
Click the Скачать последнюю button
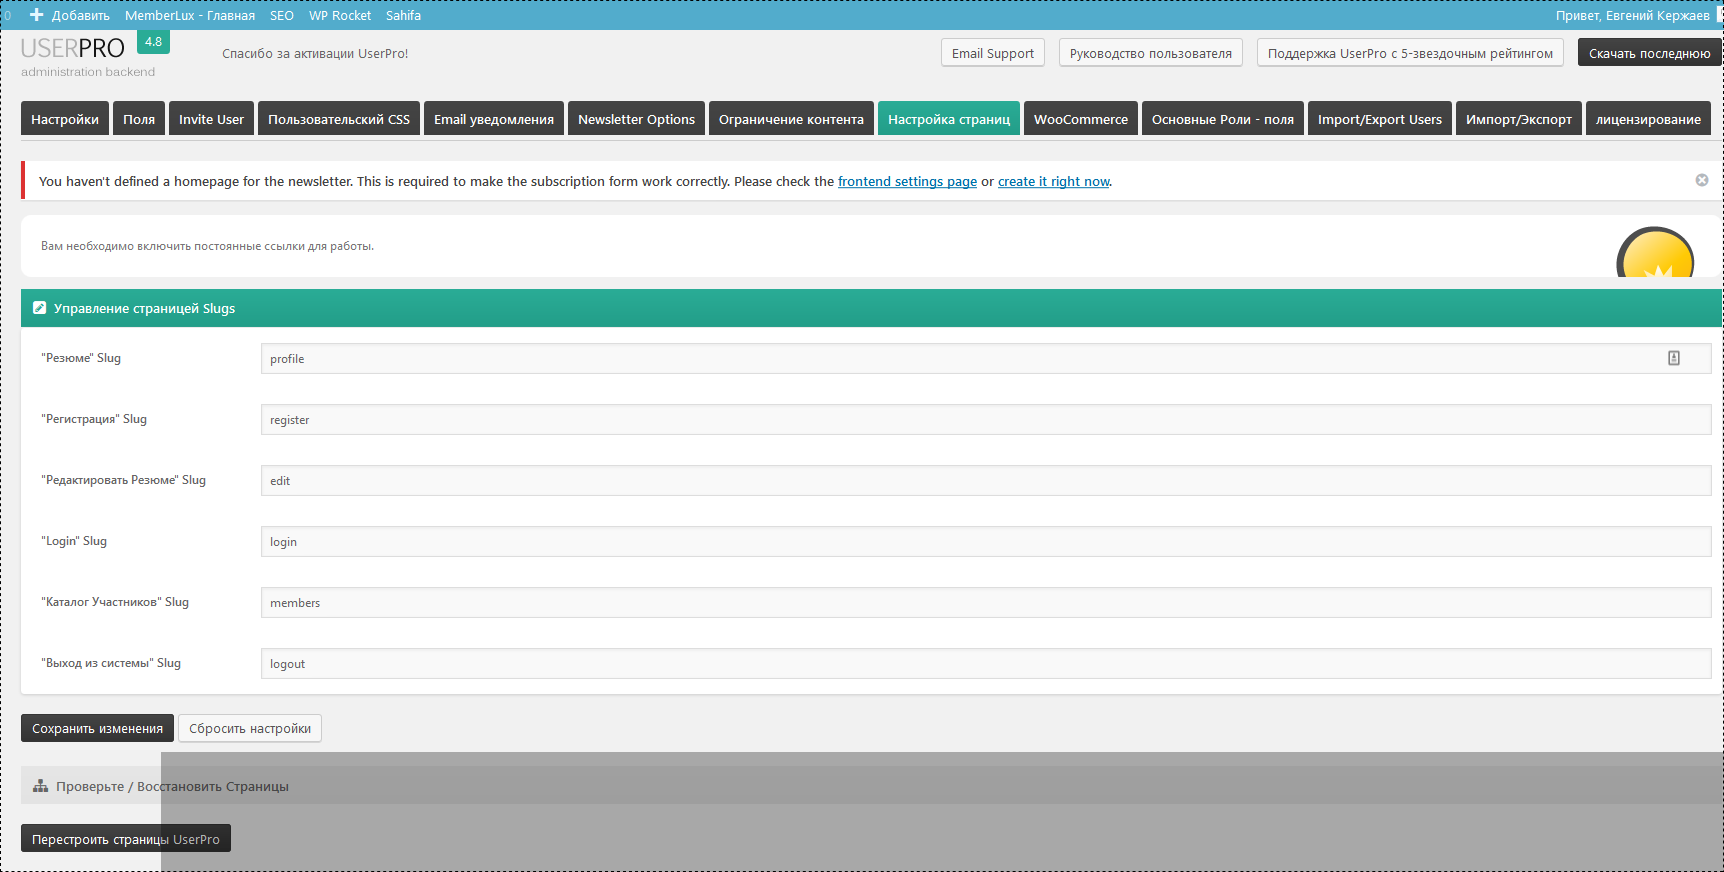(1649, 53)
